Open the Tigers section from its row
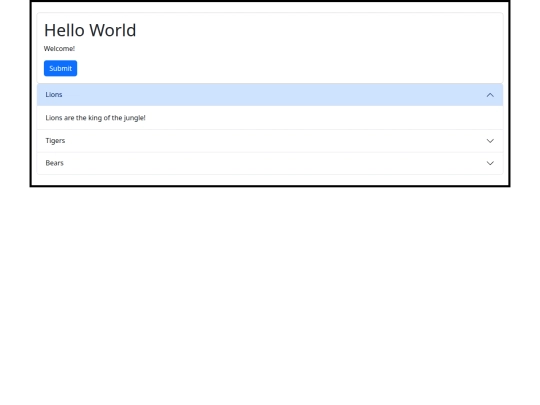This screenshot has width=540, height=405. pyautogui.click(x=270, y=141)
